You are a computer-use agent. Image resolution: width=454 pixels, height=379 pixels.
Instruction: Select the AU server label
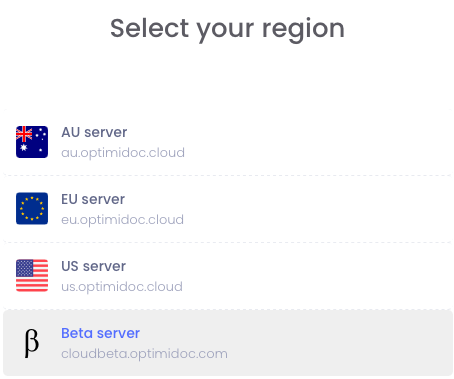coord(94,132)
